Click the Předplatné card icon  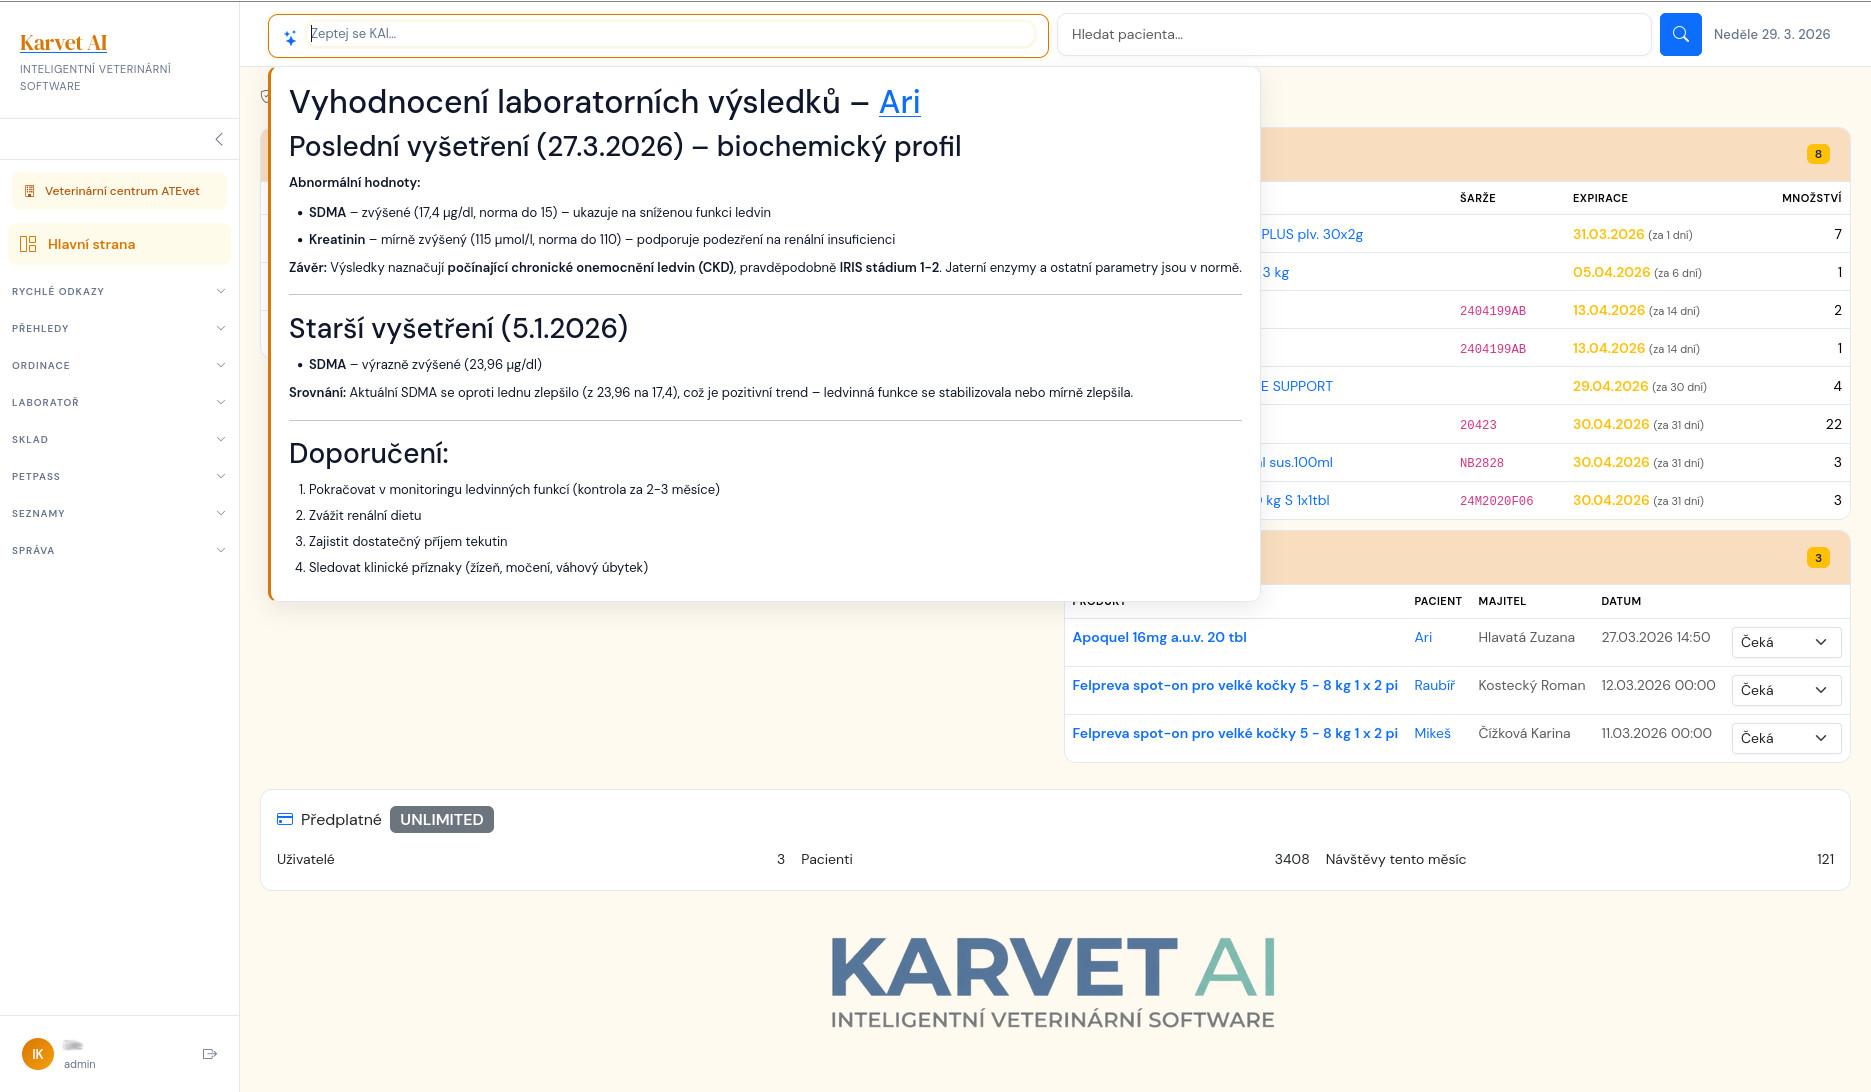point(285,819)
